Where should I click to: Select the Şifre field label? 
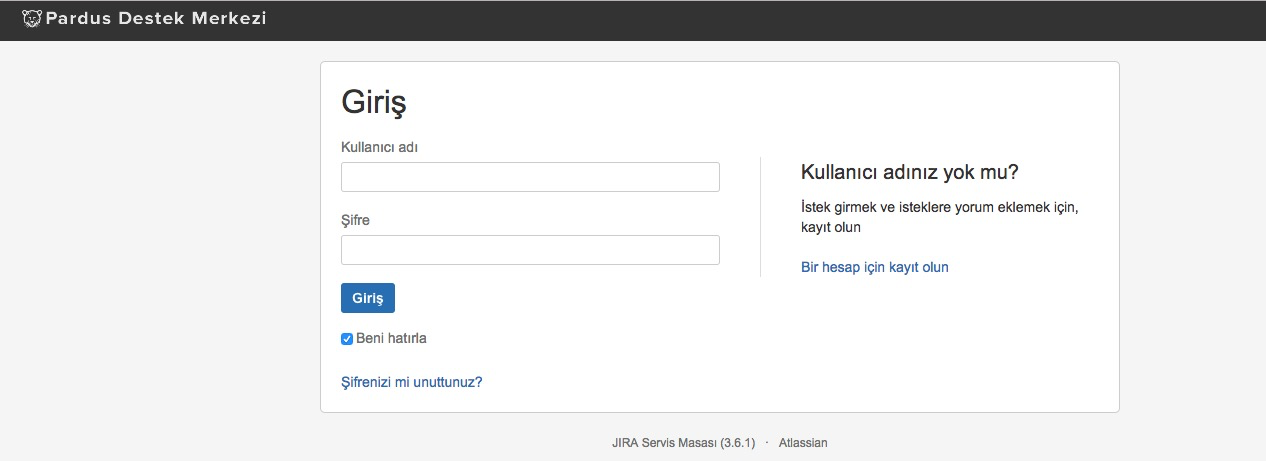(x=355, y=220)
